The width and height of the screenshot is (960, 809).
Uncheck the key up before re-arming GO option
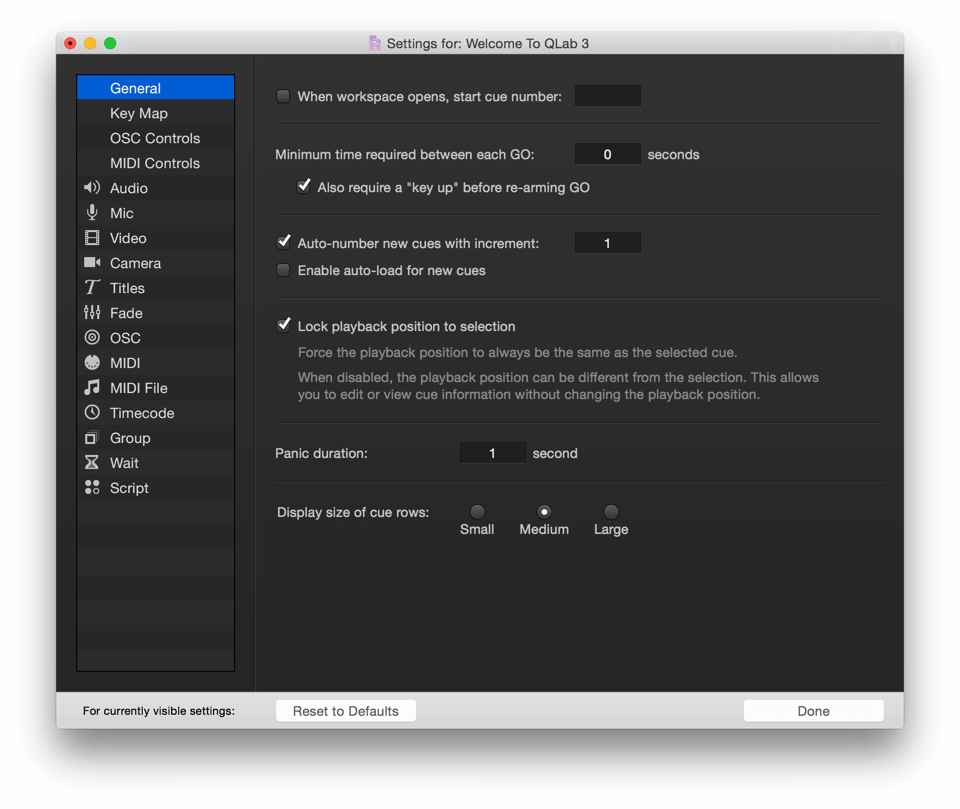[x=304, y=187]
